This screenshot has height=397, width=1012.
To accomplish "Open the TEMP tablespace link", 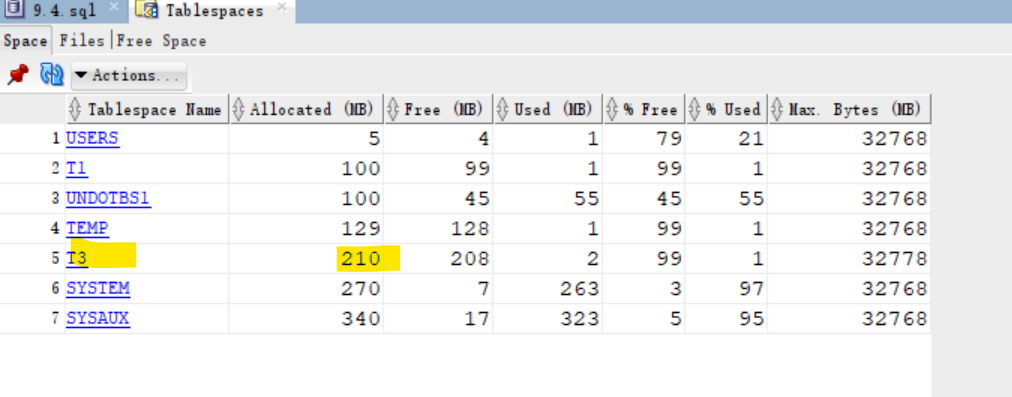I will tap(87, 229).
